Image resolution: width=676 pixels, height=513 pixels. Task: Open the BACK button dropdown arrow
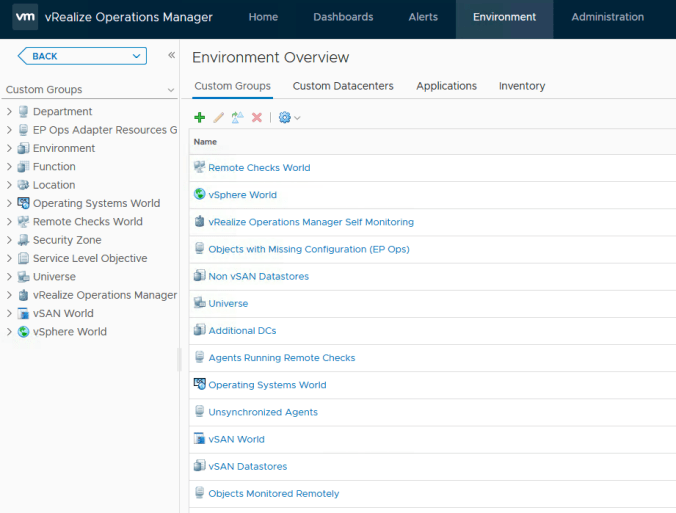[136, 56]
